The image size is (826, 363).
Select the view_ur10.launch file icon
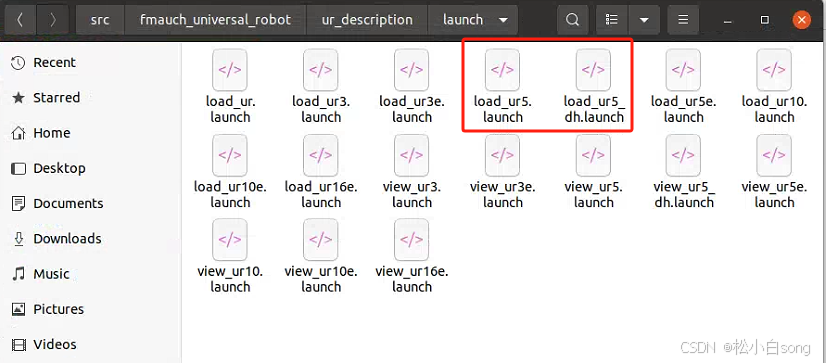pyautogui.click(x=230, y=240)
